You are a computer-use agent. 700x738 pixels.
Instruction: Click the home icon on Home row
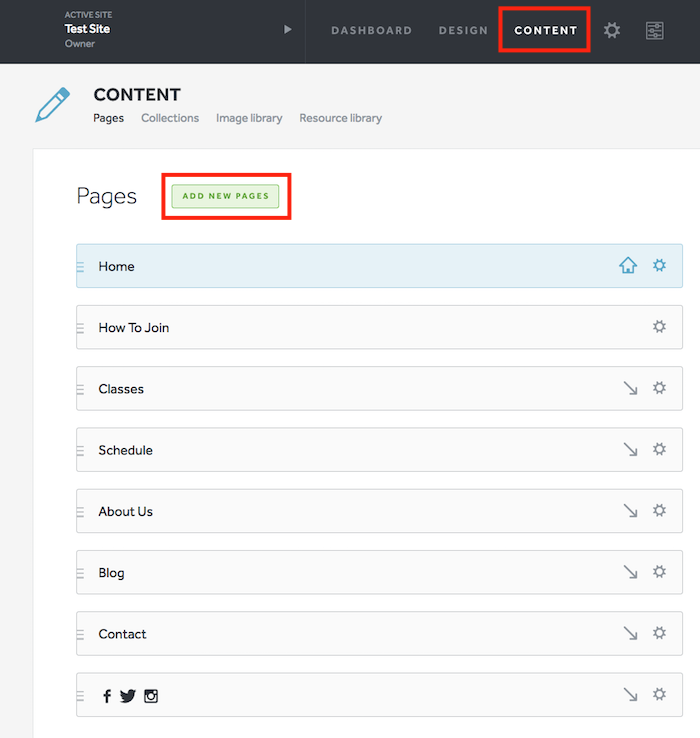click(x=627, y=266)
